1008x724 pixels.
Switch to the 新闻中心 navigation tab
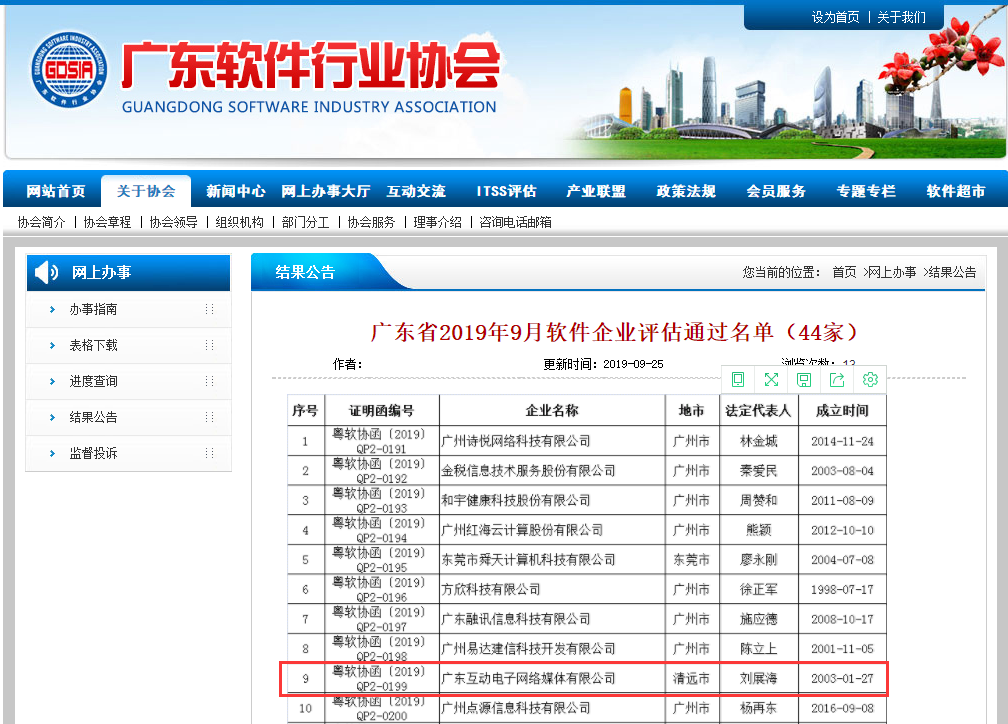coord(236,191)
